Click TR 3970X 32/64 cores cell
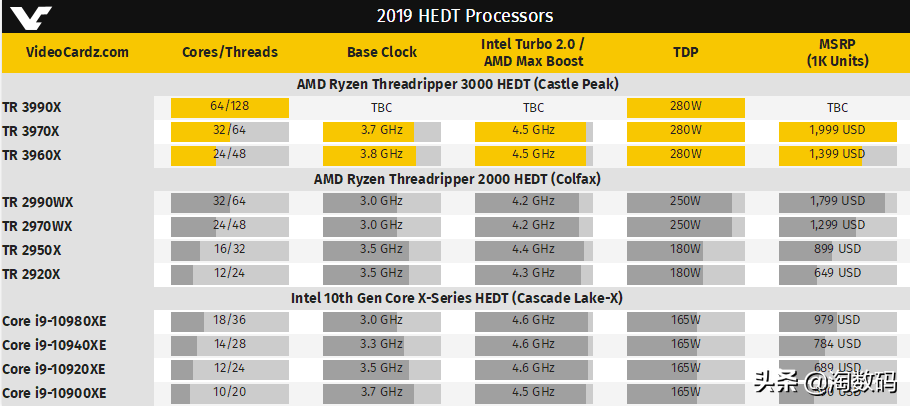This screenshot has height=406, width=910. tap(230, 132)
